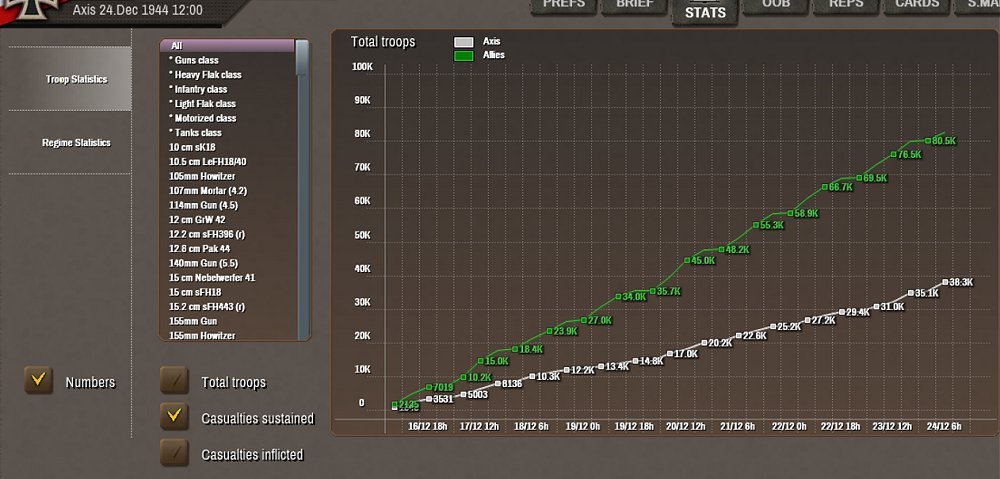
Task: Select 10 cm sK18 in list
Action: [227, 147]
